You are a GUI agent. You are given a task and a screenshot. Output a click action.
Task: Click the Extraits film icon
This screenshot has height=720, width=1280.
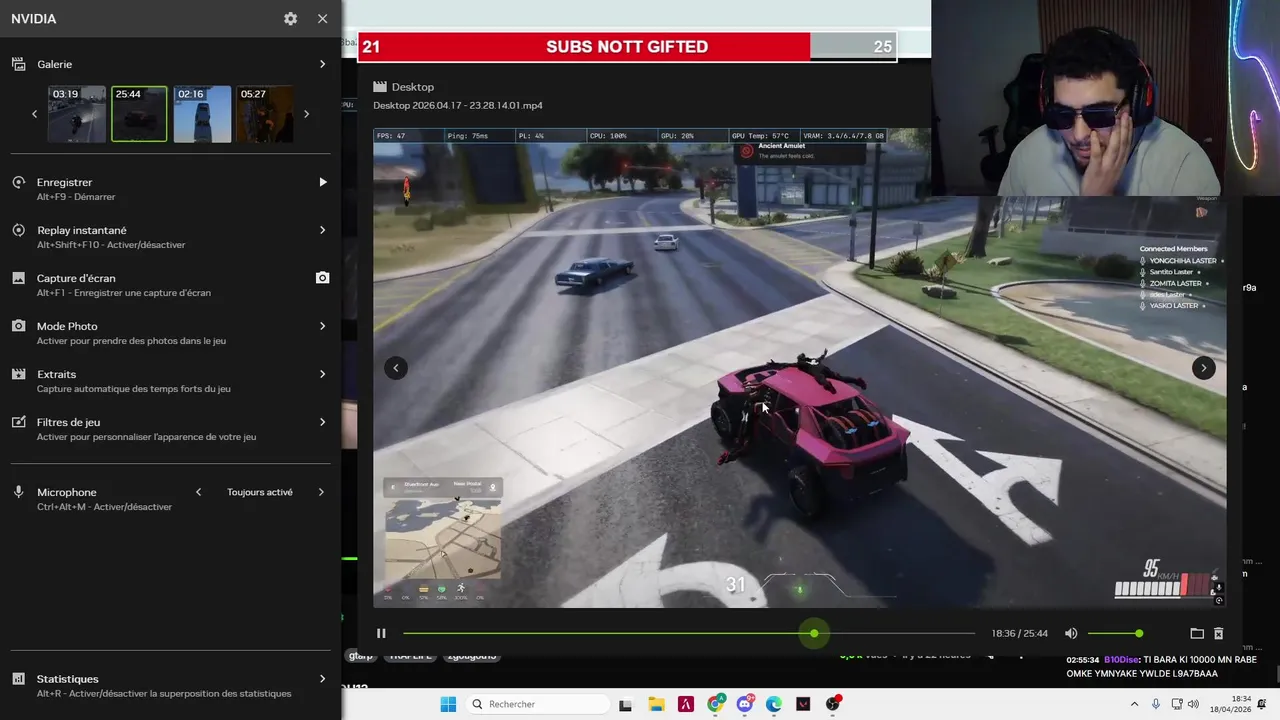(x=18, y=374)
